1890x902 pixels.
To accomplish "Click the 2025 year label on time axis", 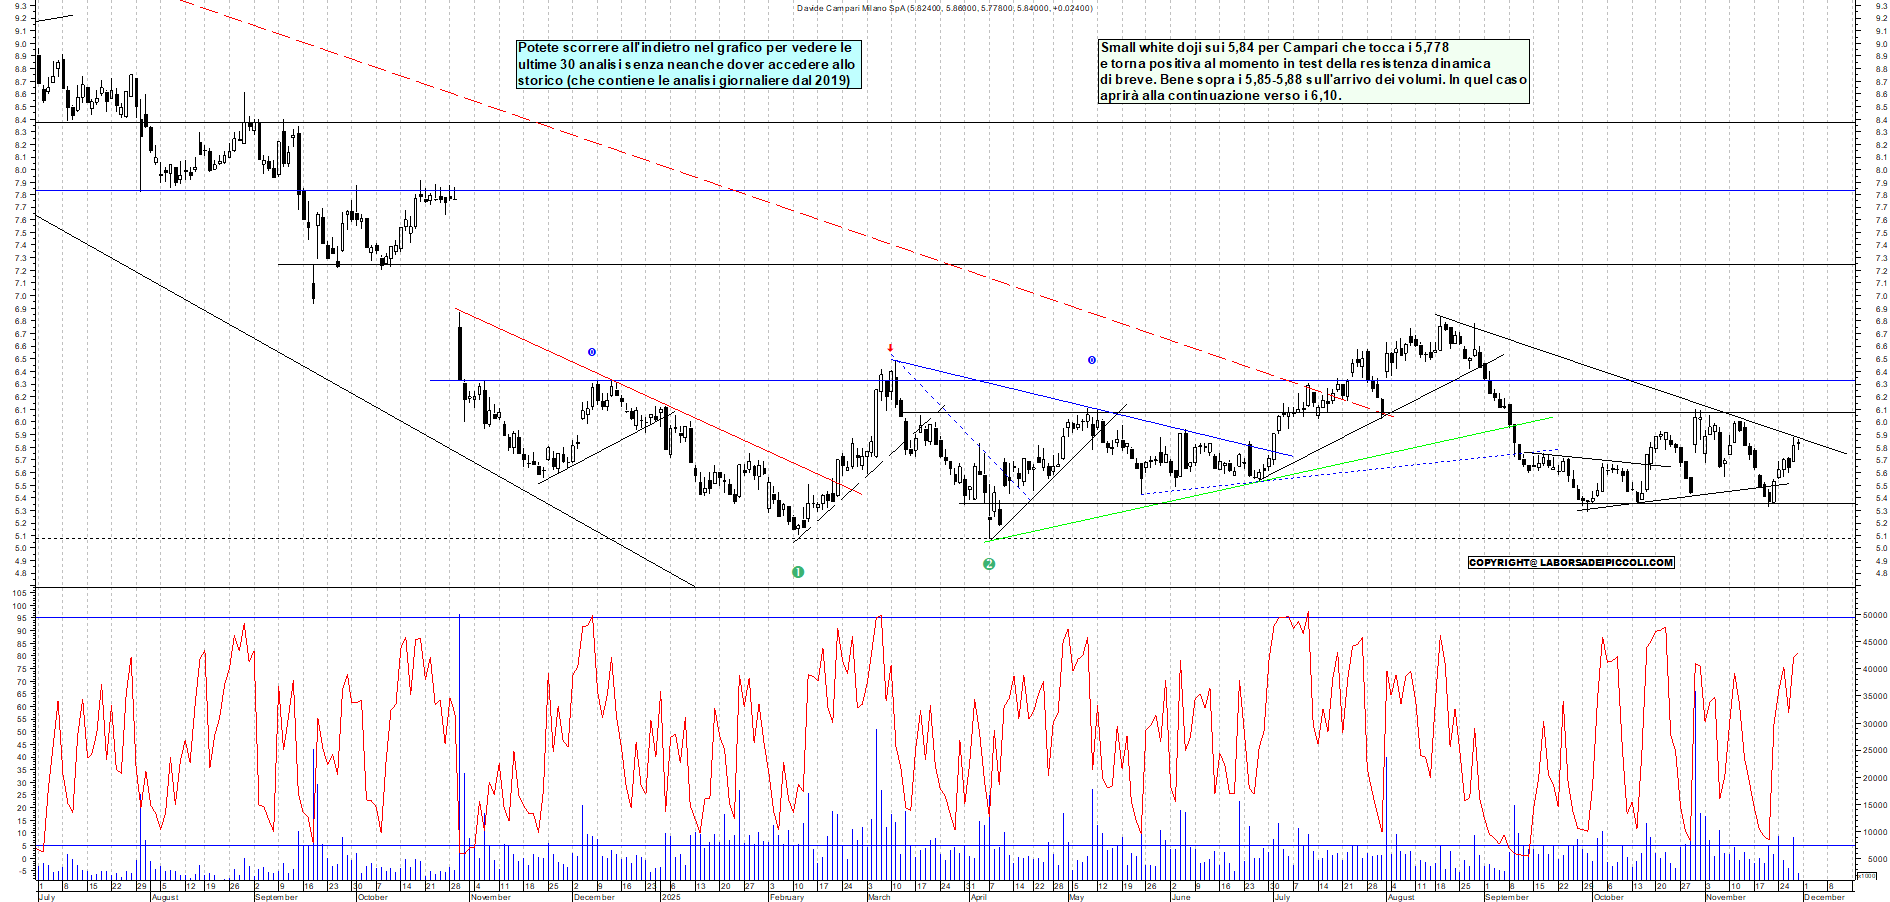I will pyautogui.click(x=671, y=897).
